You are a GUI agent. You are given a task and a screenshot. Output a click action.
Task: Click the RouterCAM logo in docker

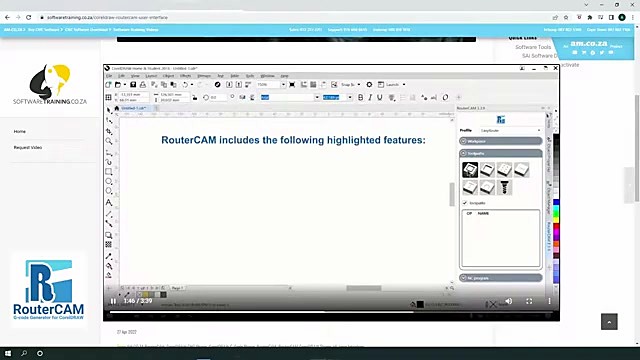coord(501,120)
